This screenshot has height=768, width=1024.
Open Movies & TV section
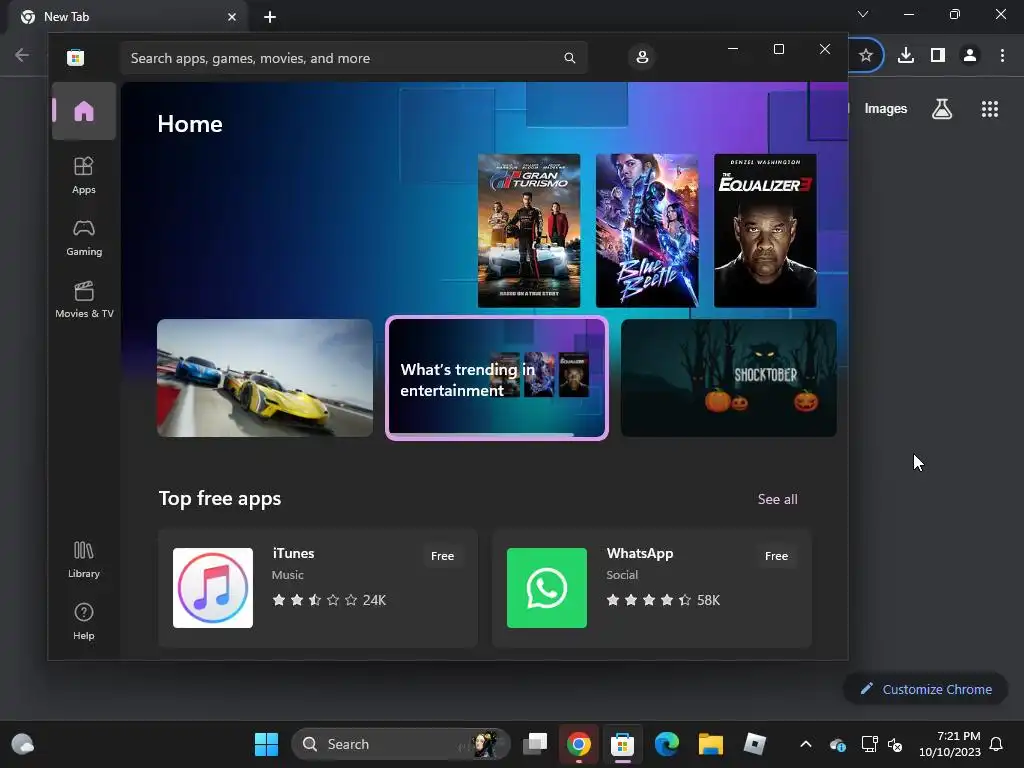[84, 299]
